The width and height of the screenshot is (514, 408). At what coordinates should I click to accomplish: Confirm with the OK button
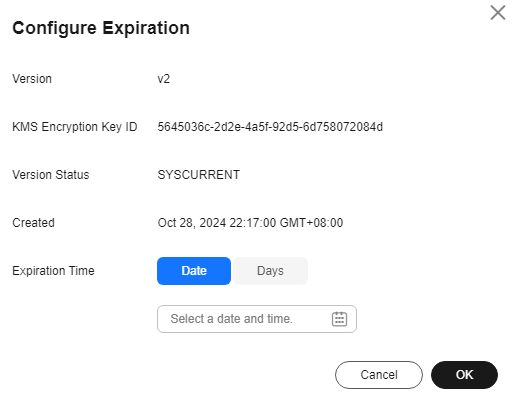464,375
